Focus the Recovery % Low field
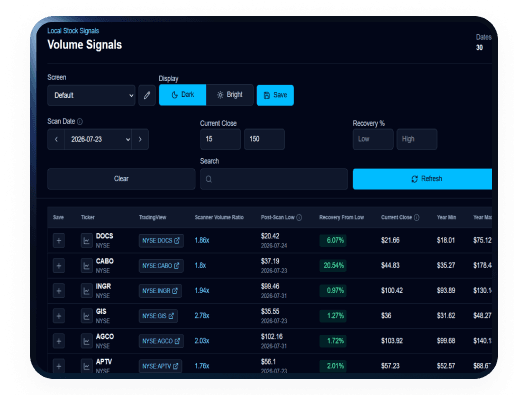 tap(373, 139)
